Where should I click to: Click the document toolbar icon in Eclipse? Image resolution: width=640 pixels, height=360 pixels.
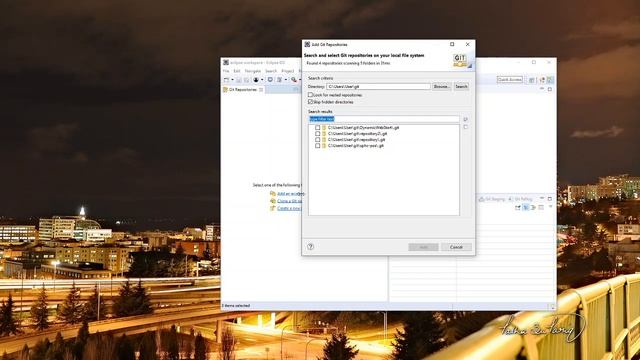[280, 80]
